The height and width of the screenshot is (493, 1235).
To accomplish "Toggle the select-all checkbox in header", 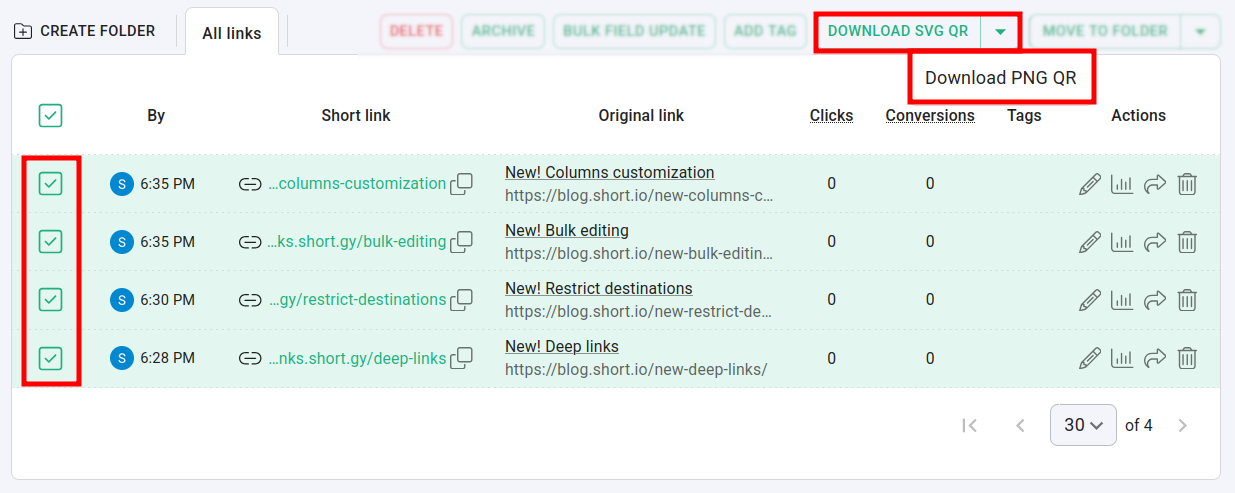I will coord(51,116).
